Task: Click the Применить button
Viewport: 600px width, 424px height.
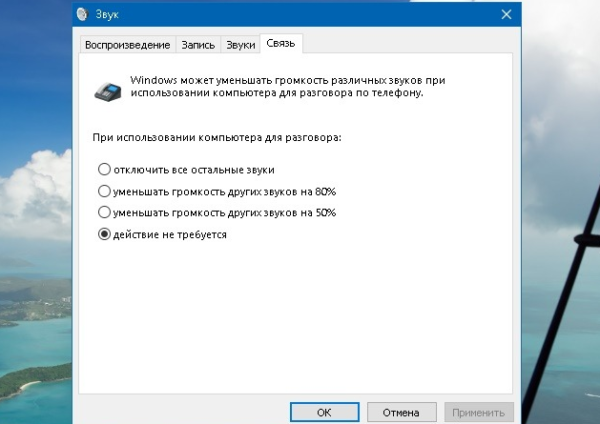Action: [x=479, y=411]
